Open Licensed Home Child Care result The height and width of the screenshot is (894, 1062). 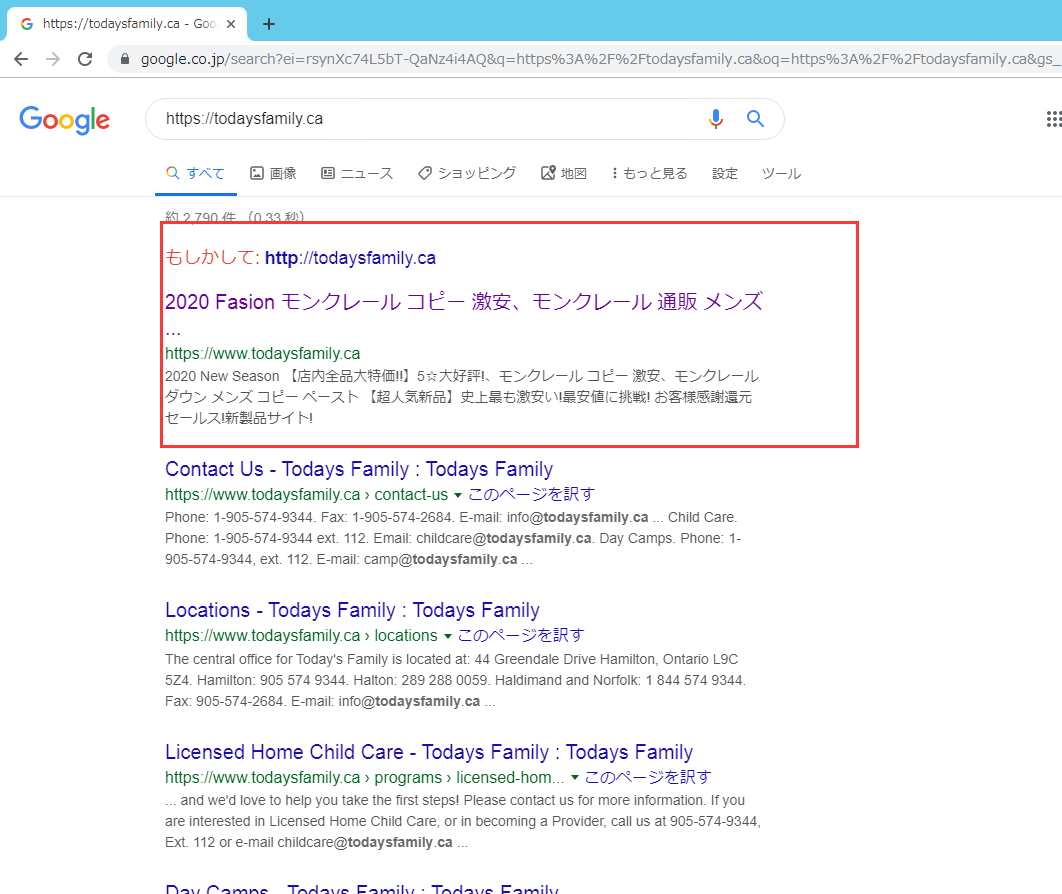429,752
